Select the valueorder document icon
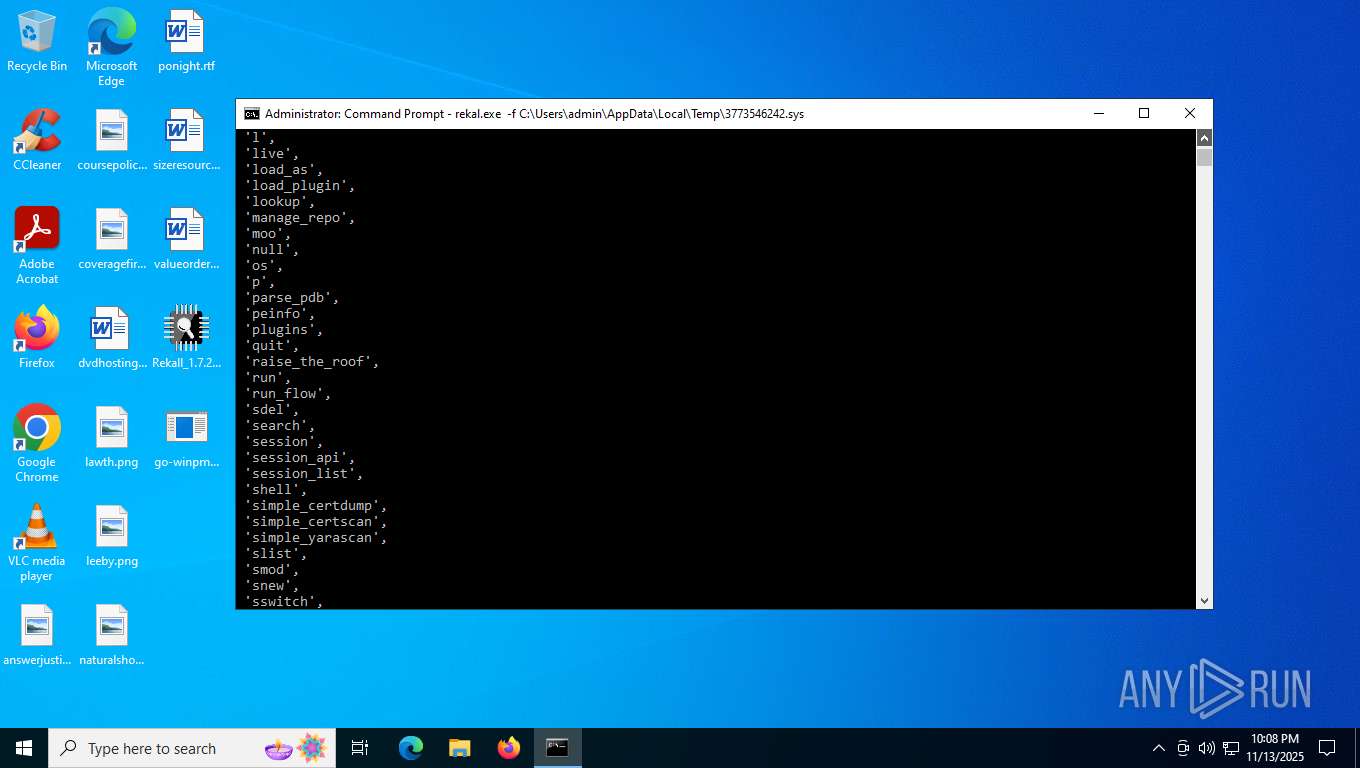Image resolution: width=1360 pixels, height=768 pixels. point(186,239)
